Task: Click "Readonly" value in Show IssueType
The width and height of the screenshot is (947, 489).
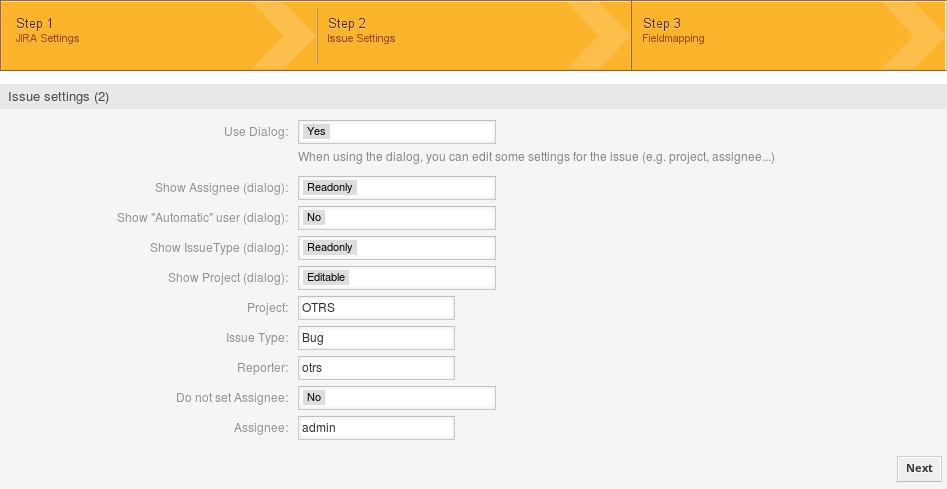Action: tap(330, 248)
